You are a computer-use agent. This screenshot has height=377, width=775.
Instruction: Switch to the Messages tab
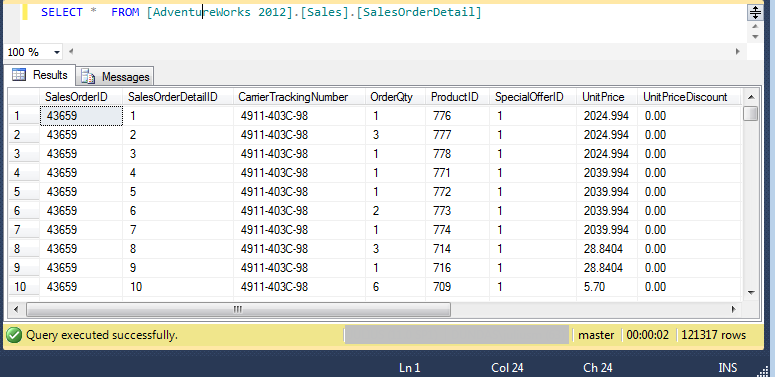click(x=115, y=77)
